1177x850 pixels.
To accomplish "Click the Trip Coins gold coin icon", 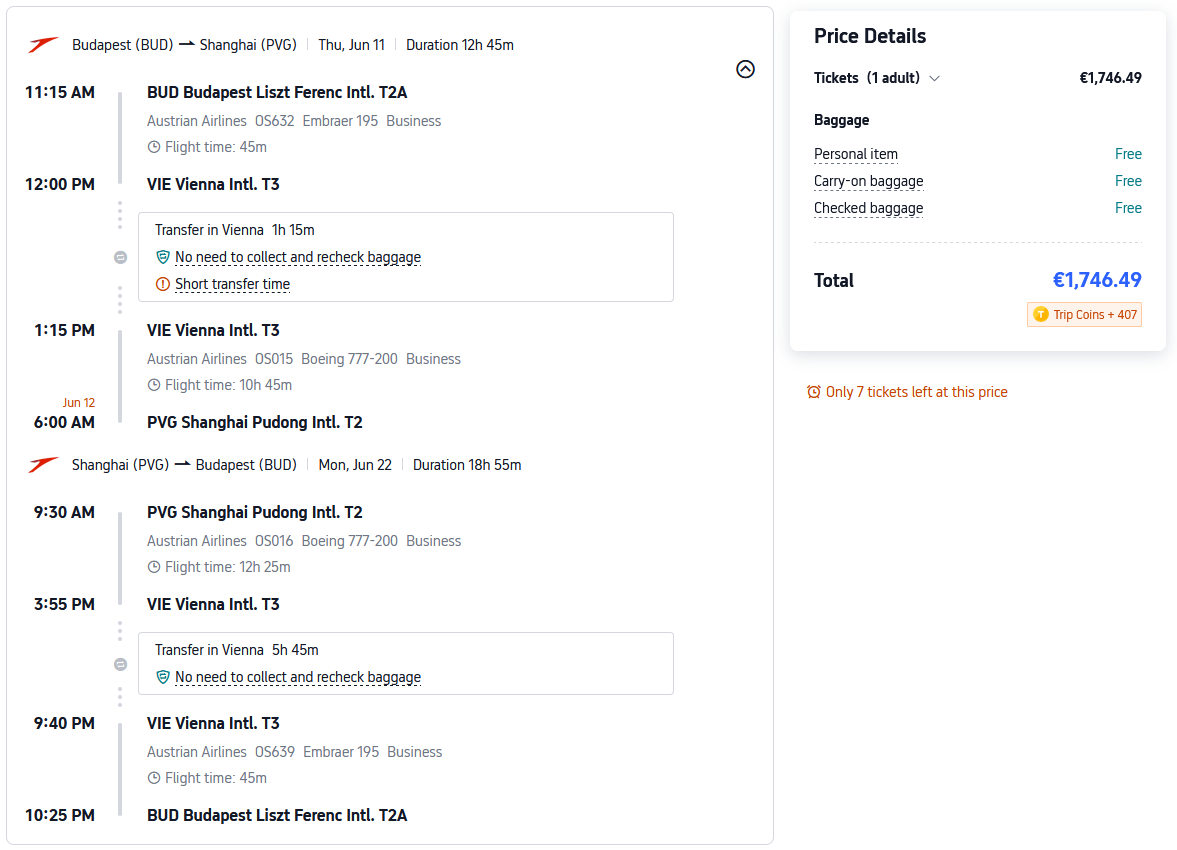I will [1040, 314].
